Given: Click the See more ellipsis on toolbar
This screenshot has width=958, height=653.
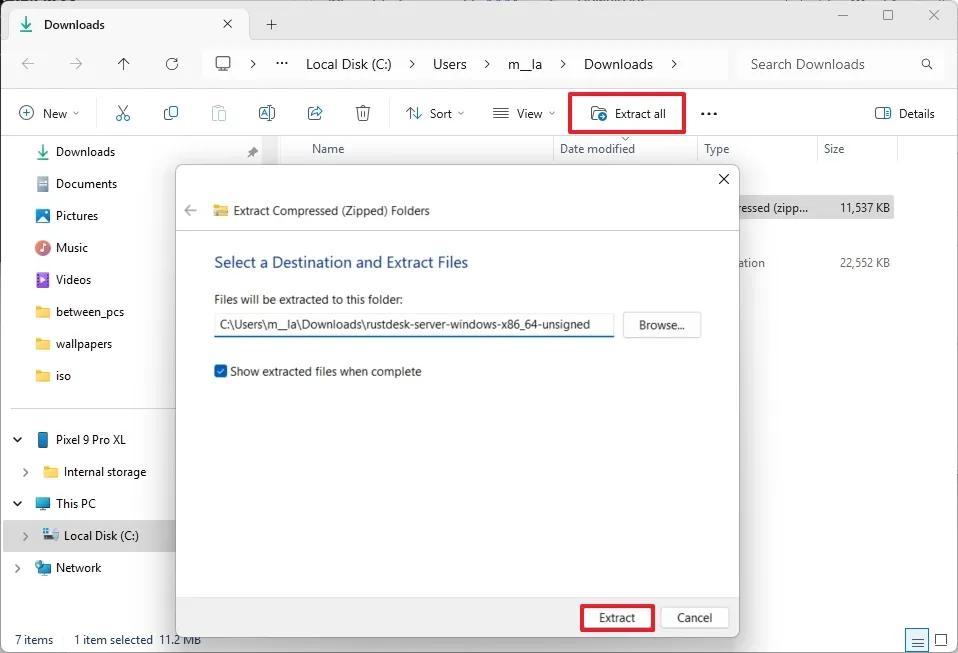Looking at the screenshot, I should [x=709, y=113].
